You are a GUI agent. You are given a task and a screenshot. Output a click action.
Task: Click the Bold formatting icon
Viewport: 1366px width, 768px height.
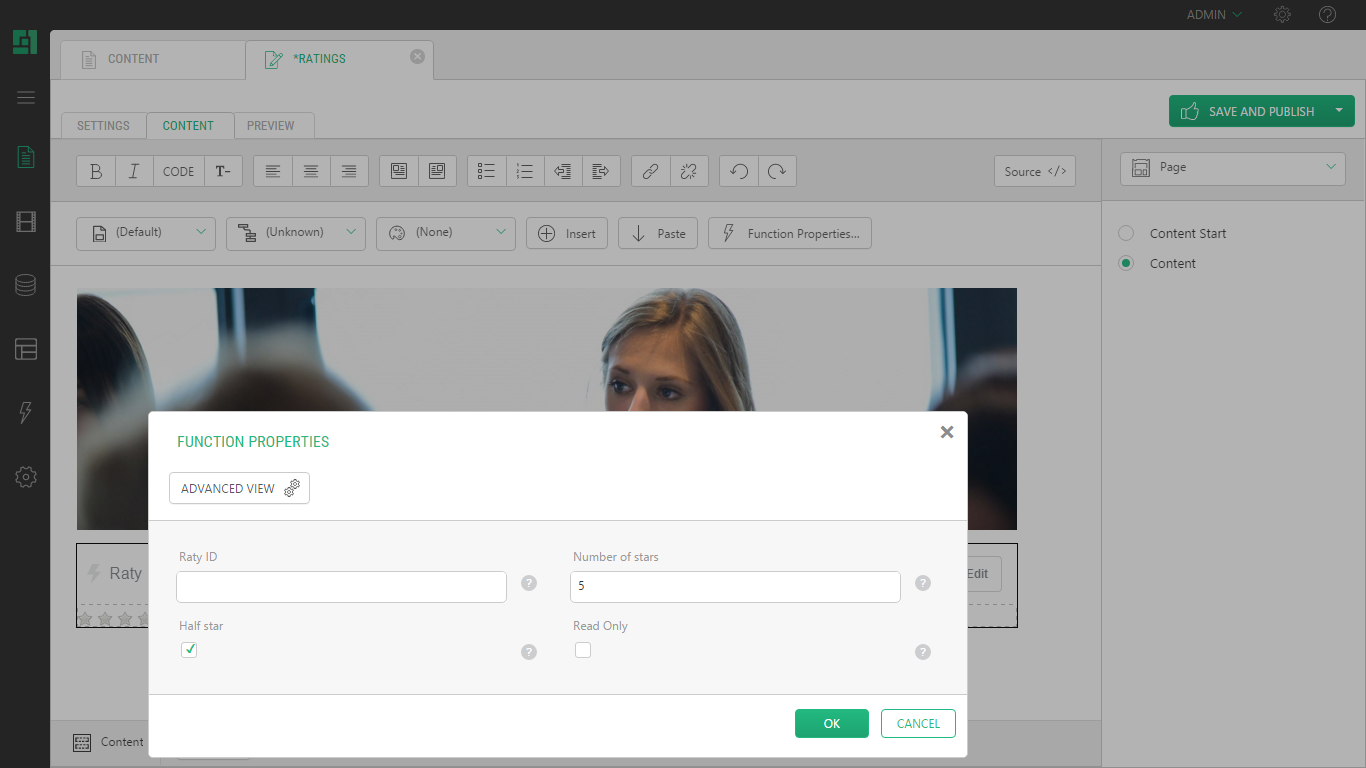click(96, 171)
